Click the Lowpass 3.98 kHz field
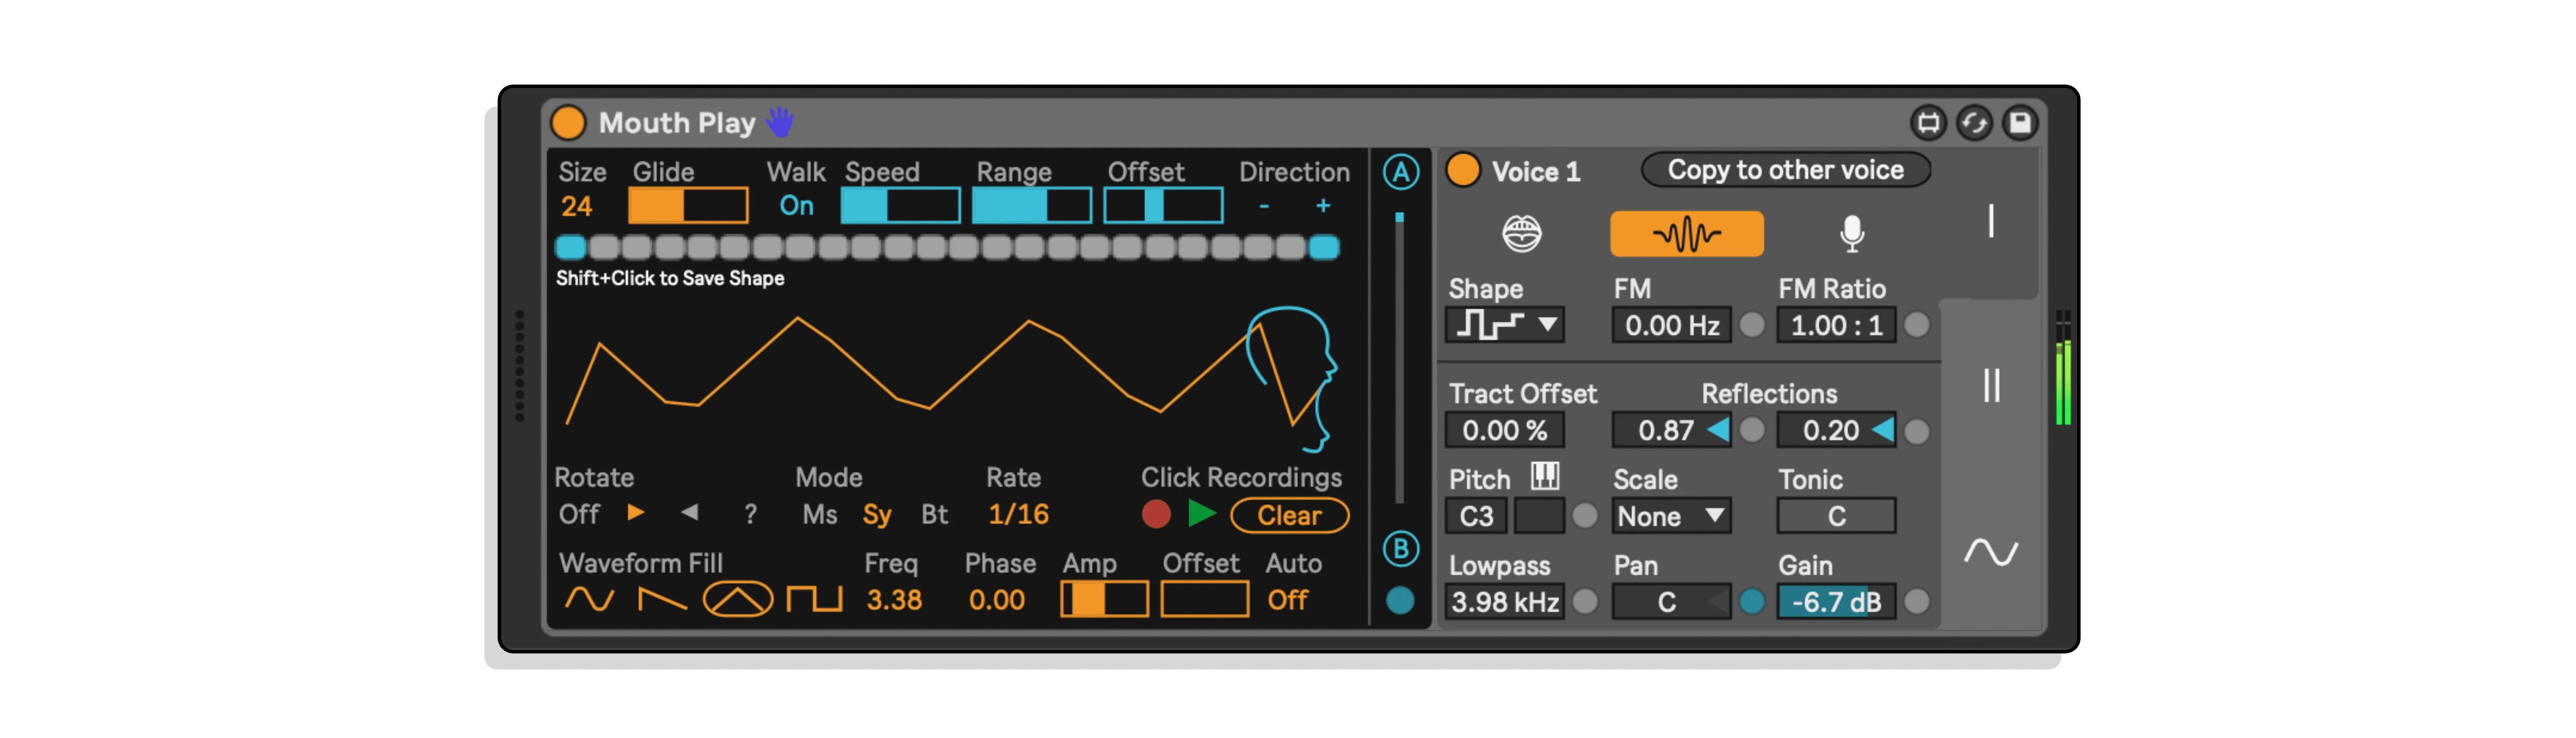Screen dimensions: 2576x738 [x=1505, y=602]
